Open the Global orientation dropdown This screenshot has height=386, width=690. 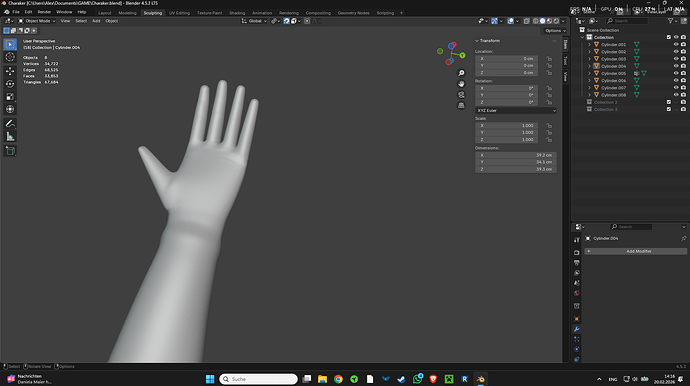pyautogui.click(x=255, y=21)
